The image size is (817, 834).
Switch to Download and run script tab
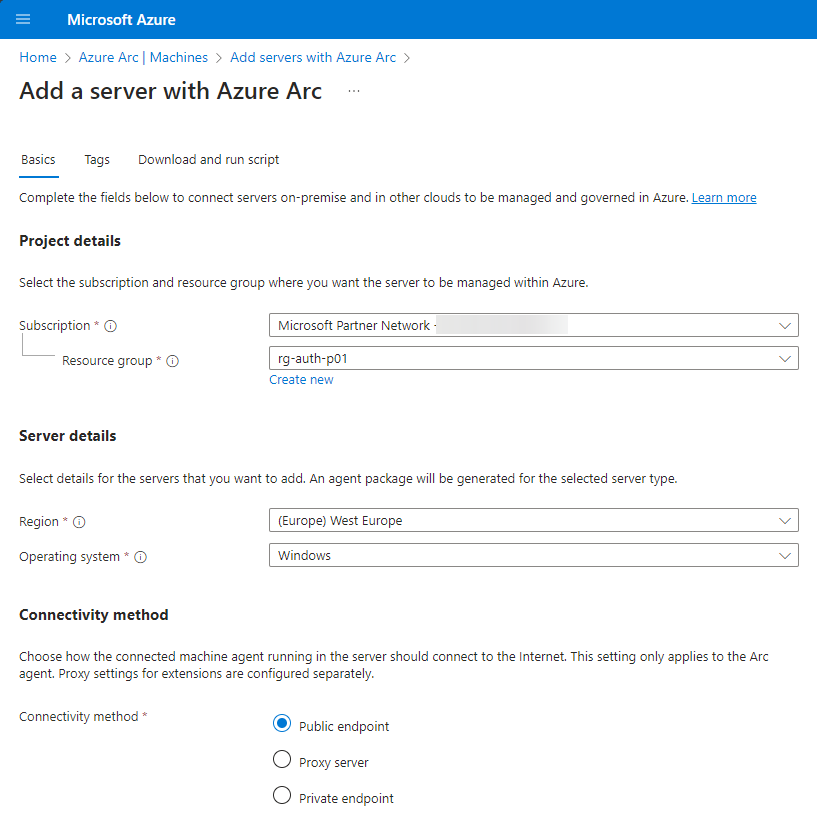click(209, 160)
